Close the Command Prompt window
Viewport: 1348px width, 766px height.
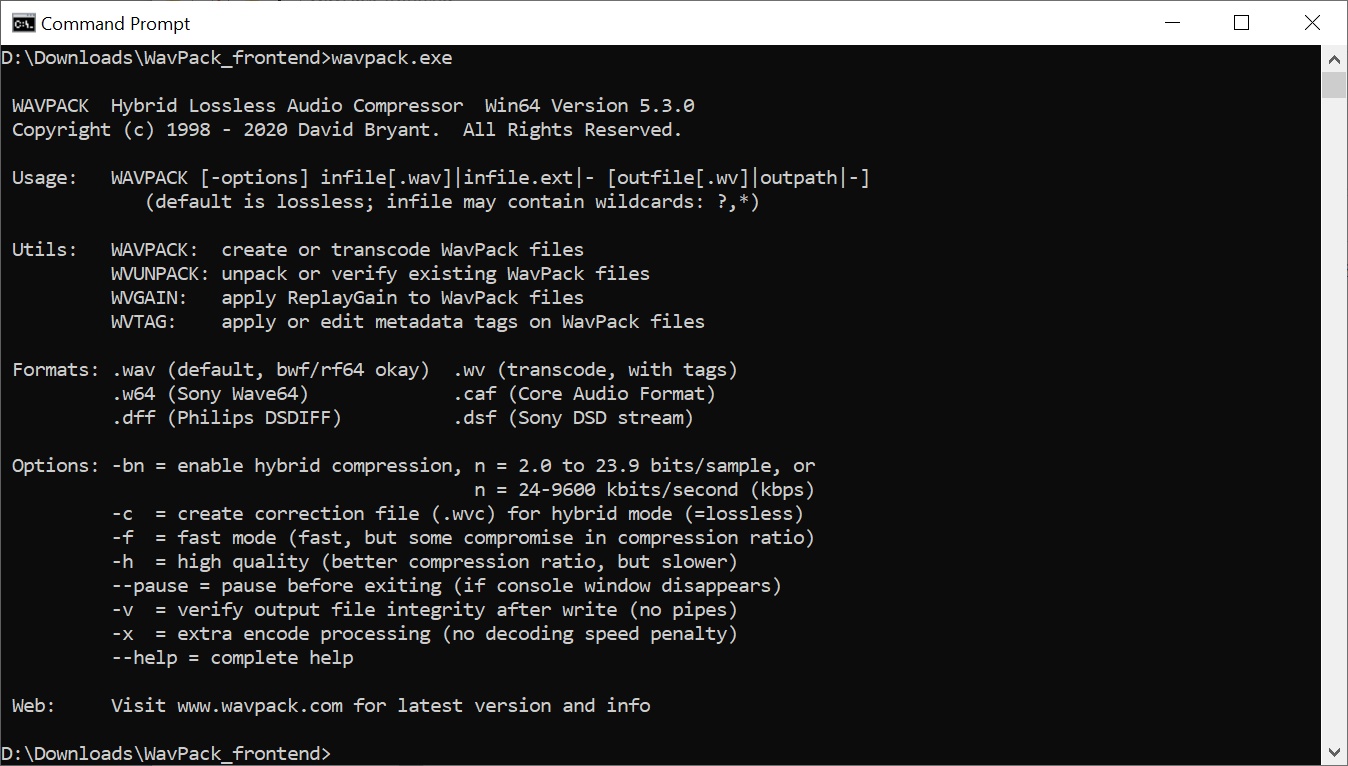click(1312, 23)
